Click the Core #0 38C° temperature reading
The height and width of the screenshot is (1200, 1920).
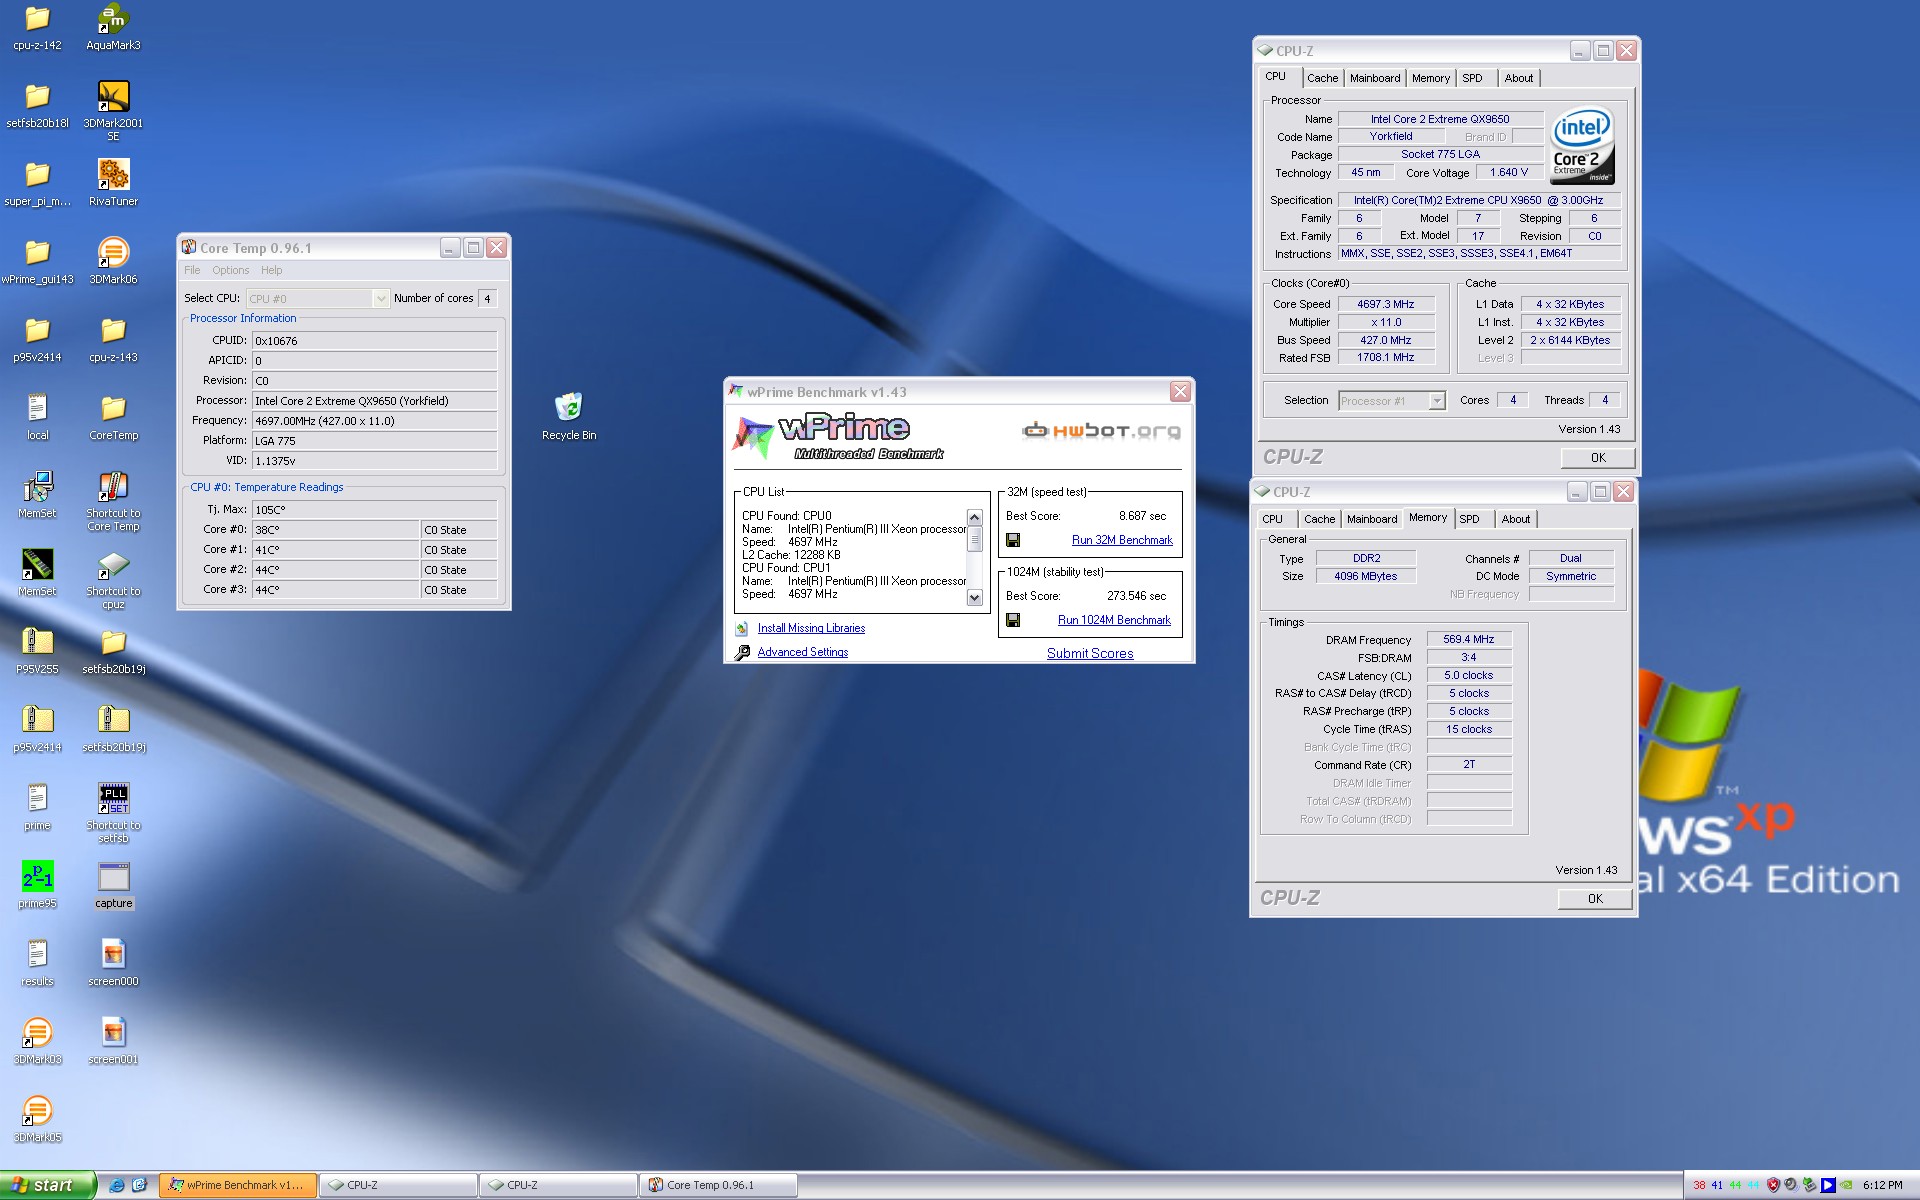coord(335,530)
